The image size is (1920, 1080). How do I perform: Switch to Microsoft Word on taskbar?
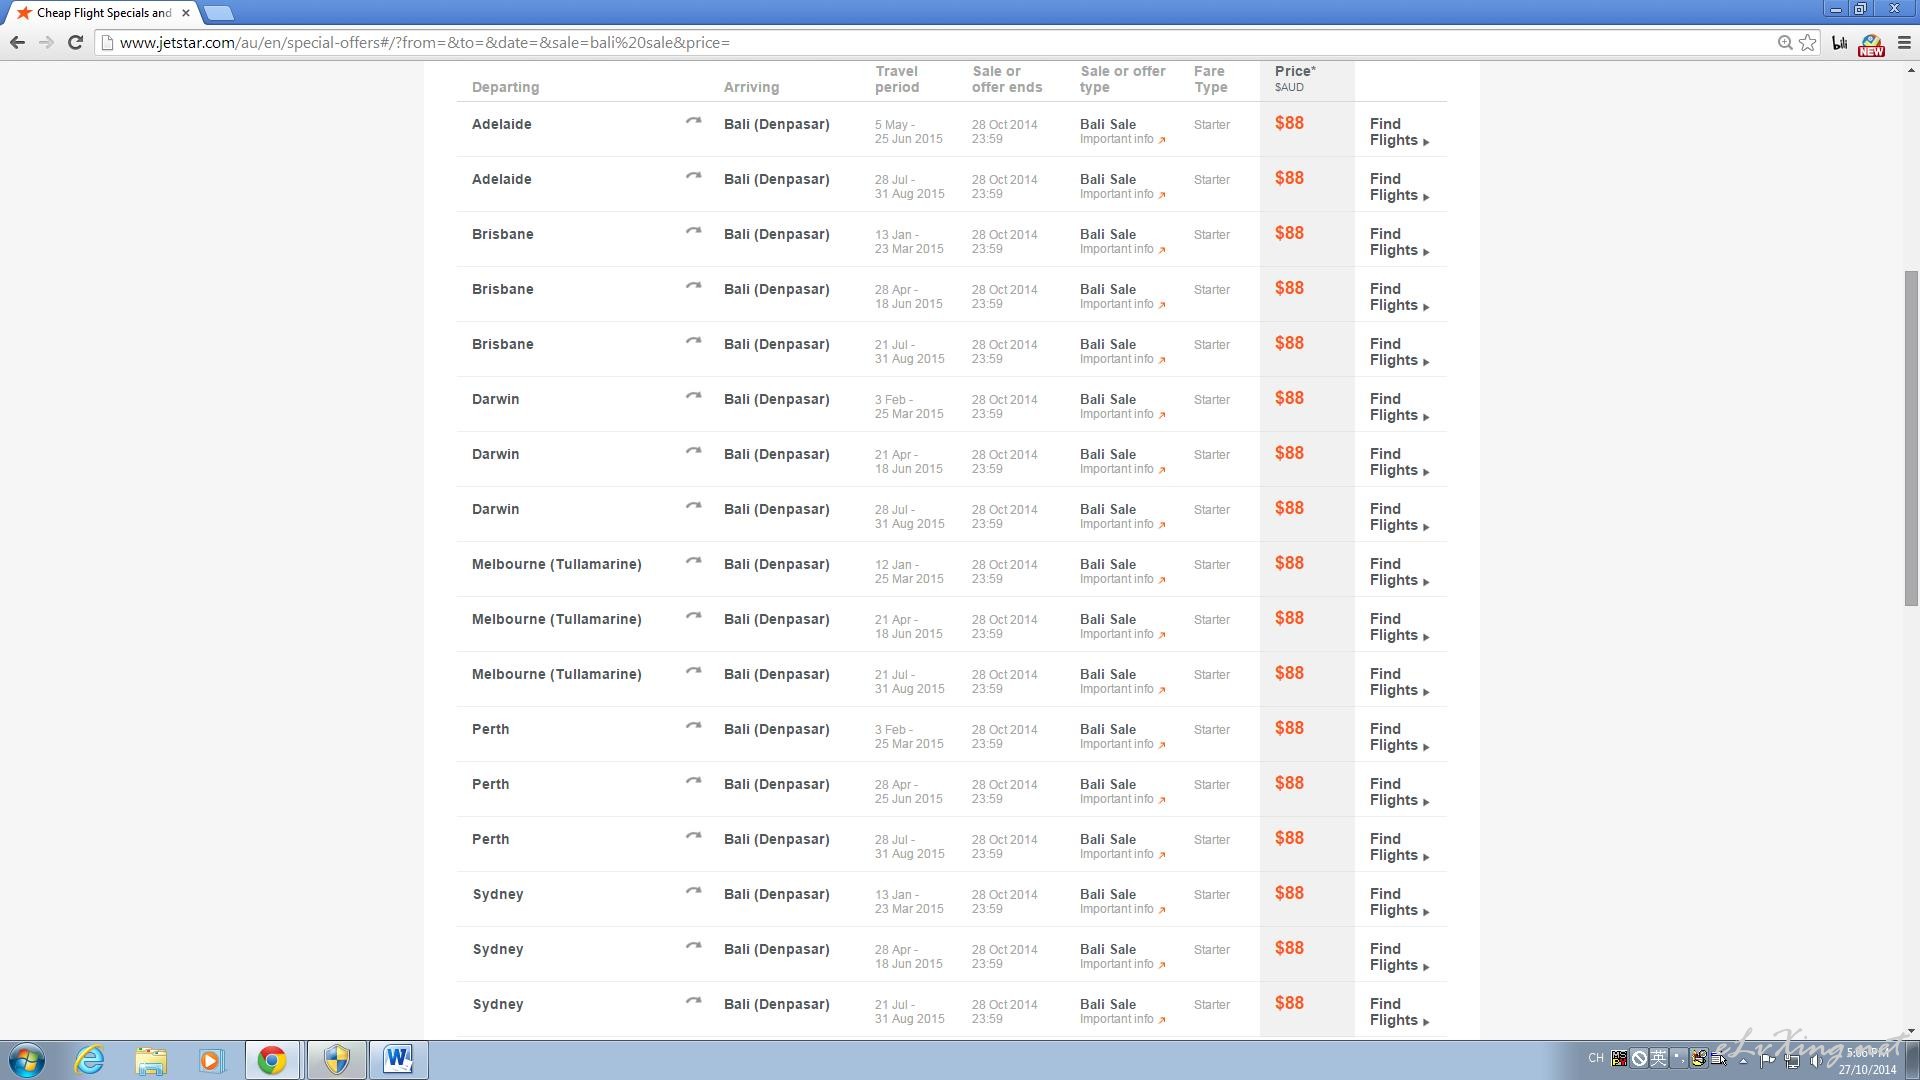tap(398, 1060)
